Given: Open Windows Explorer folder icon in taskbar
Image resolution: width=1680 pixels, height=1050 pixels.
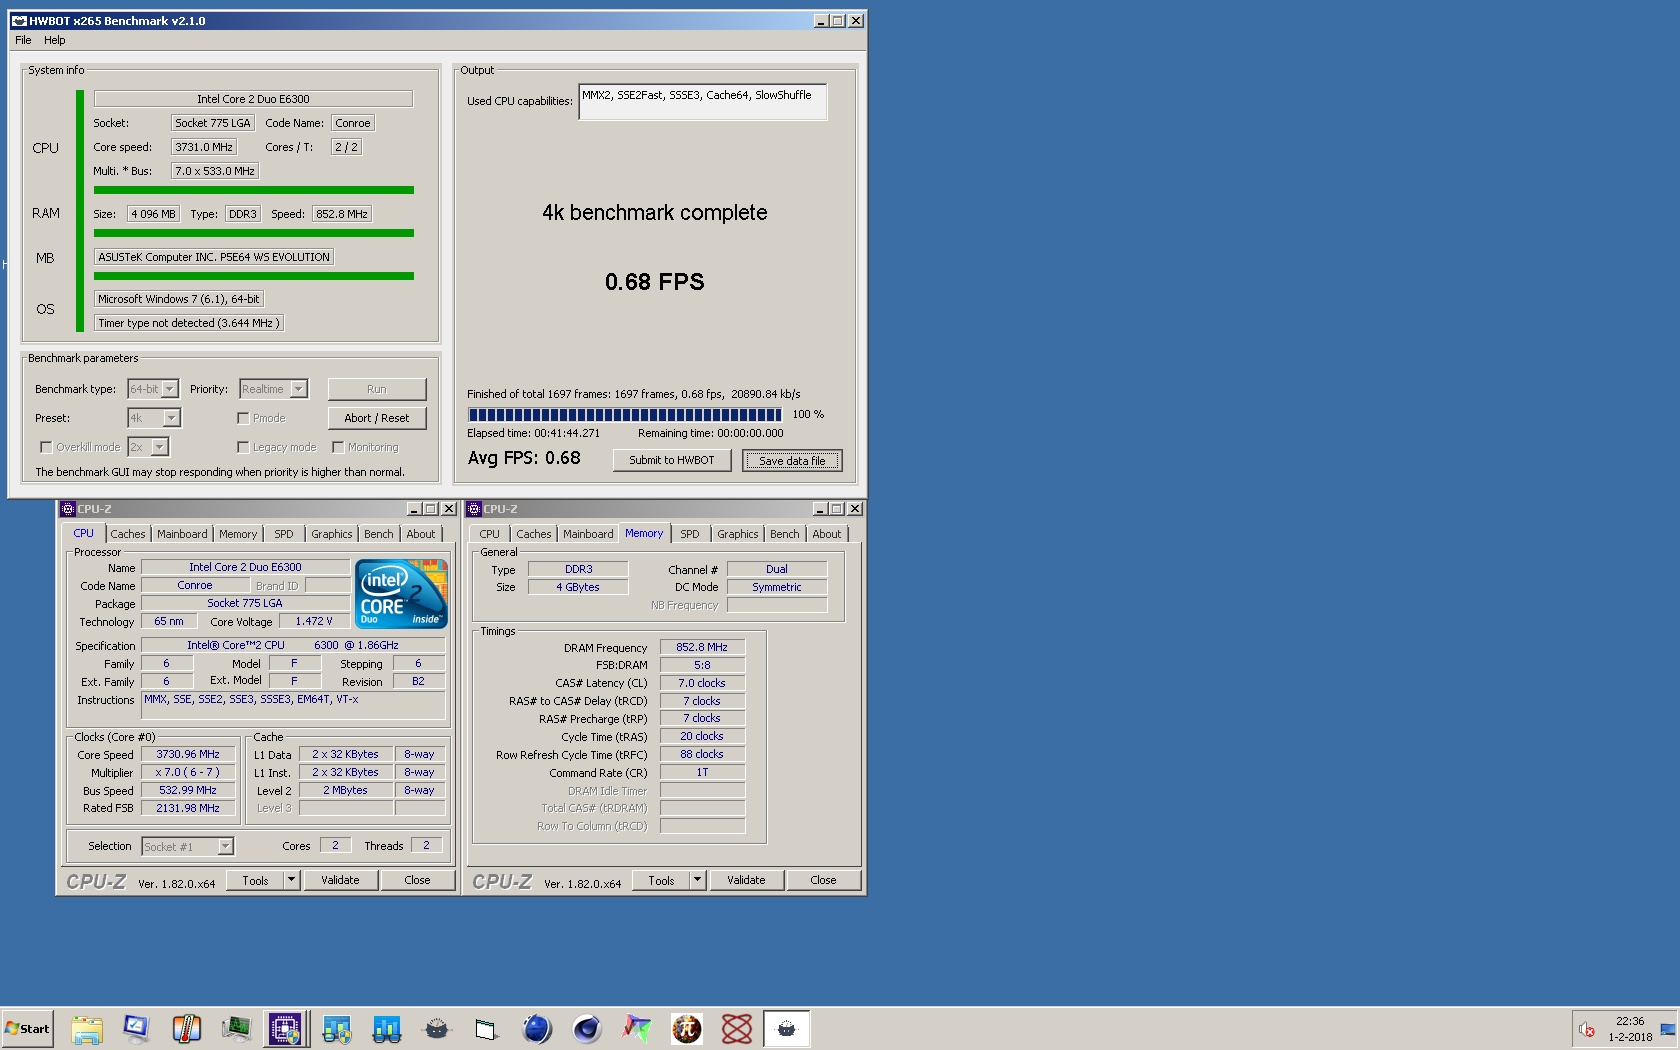Looking at the screenshot, I should pos(87,1029).
